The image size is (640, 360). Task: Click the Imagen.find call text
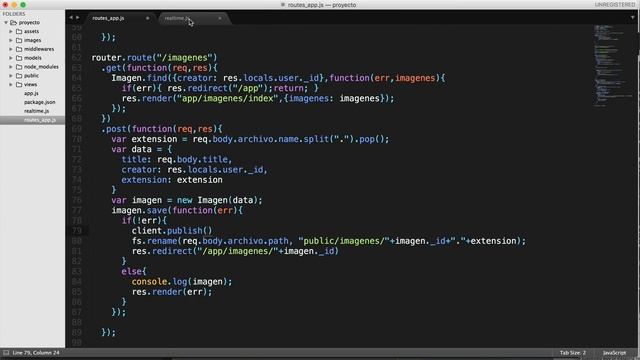click(x=139, y=78)
